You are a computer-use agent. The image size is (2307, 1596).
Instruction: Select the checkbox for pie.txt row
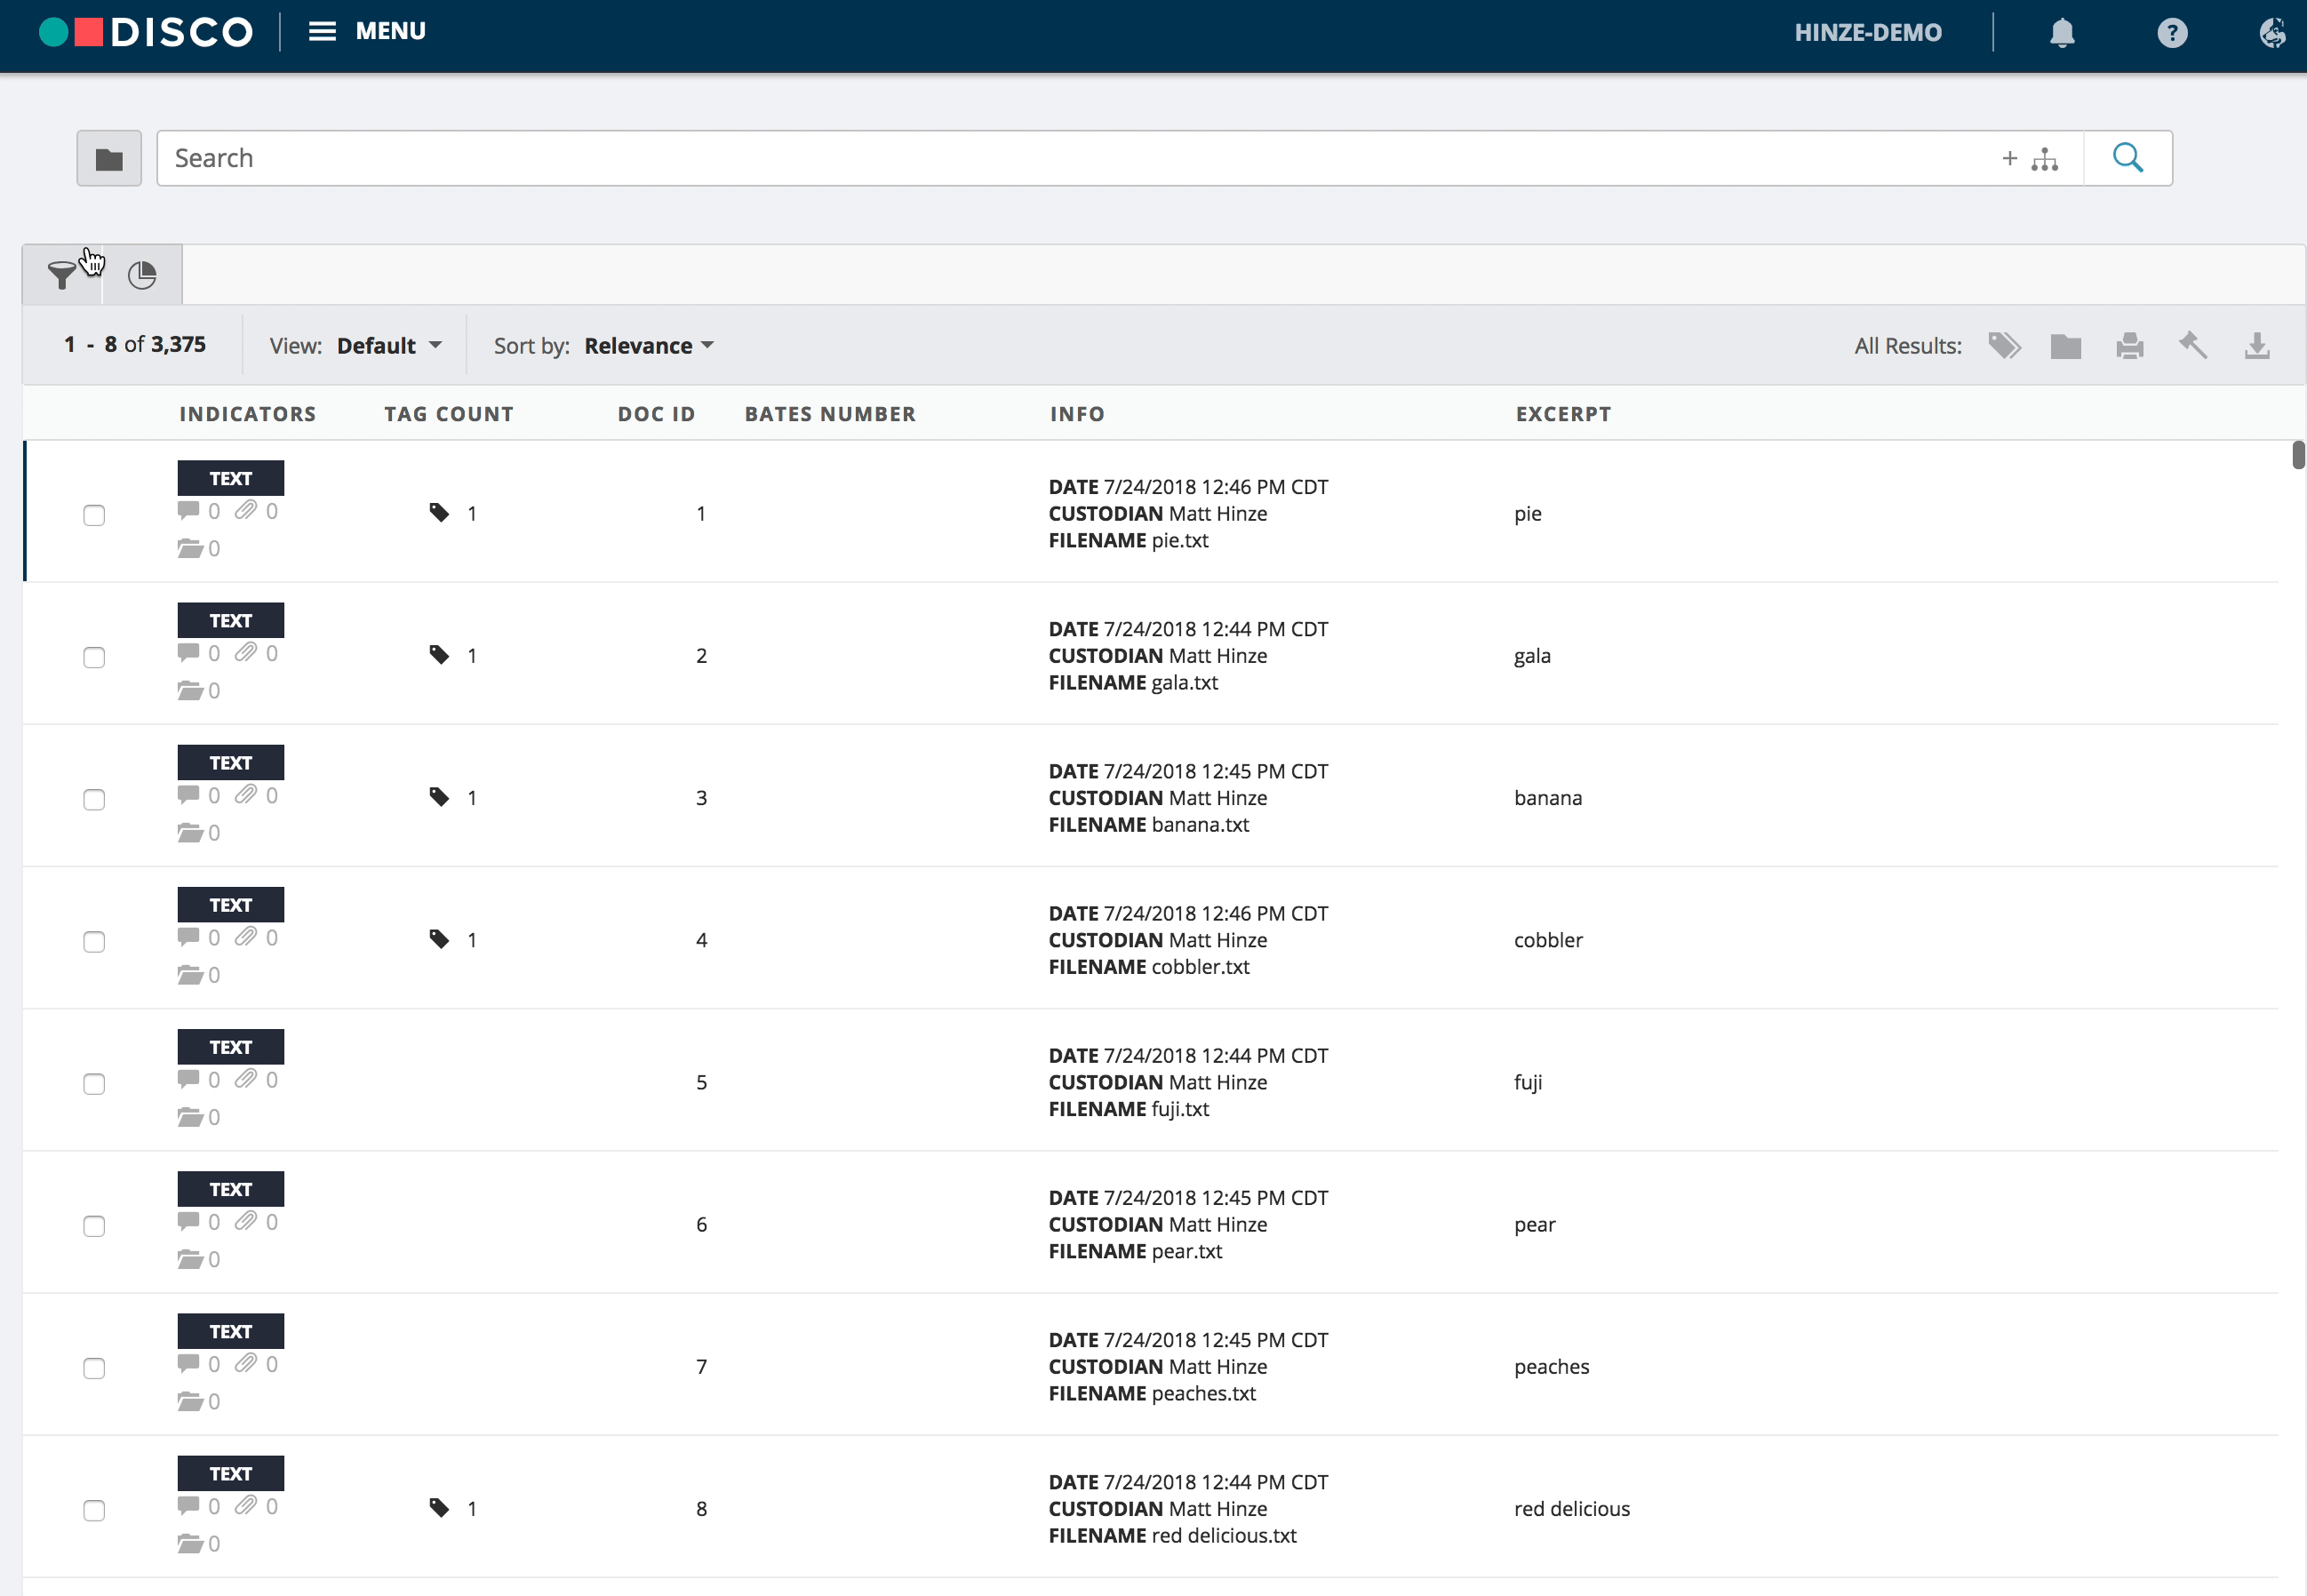click(x=94, y=515)
